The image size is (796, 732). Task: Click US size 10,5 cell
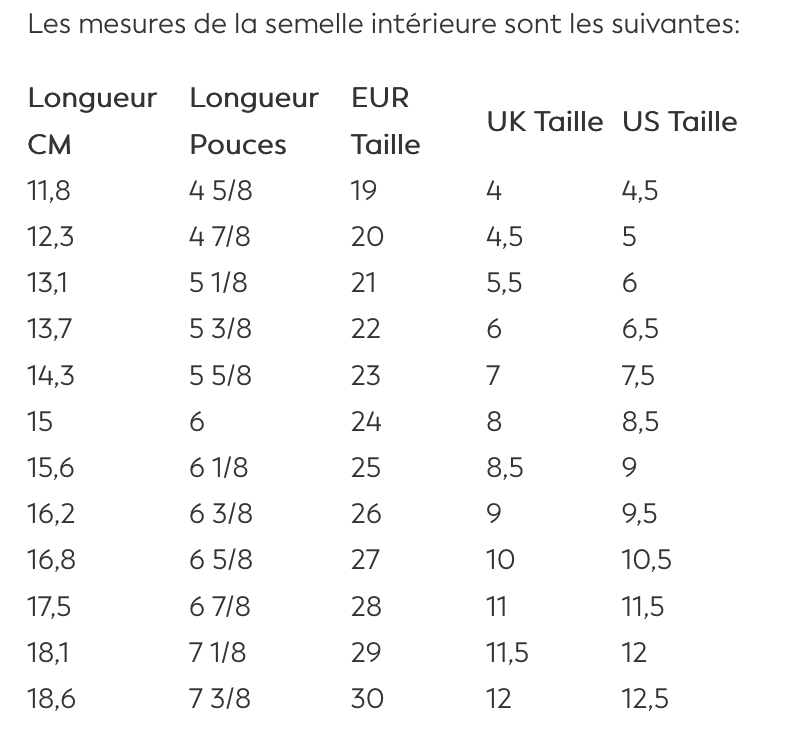click(x=646, y=559)
